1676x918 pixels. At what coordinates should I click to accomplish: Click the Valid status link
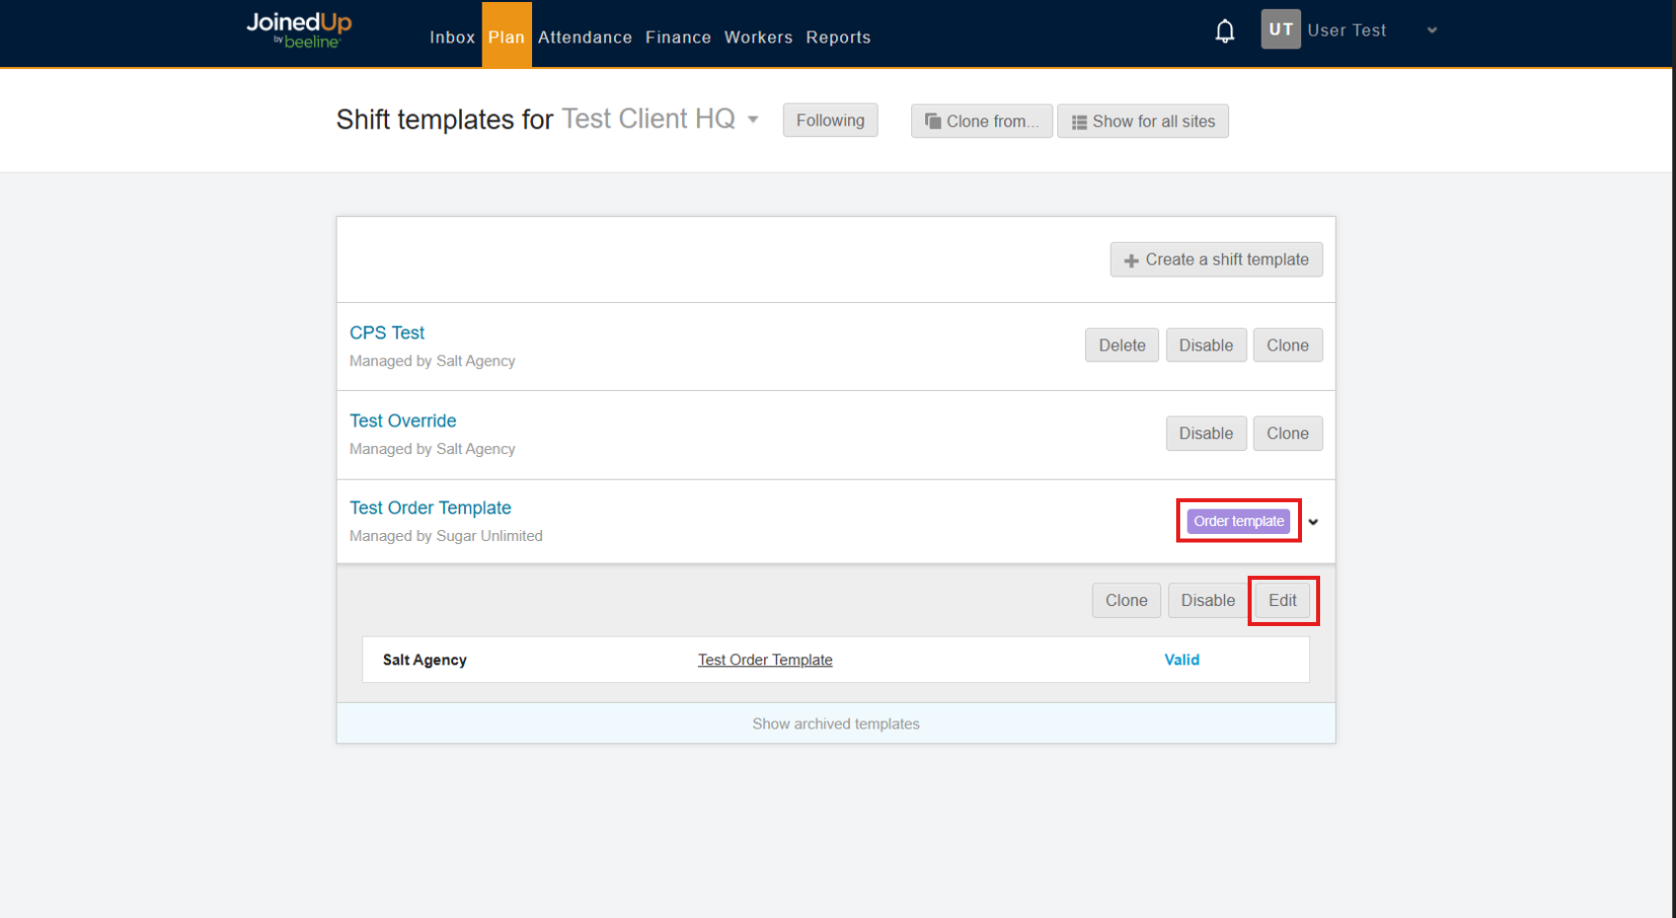(1182, 660)
